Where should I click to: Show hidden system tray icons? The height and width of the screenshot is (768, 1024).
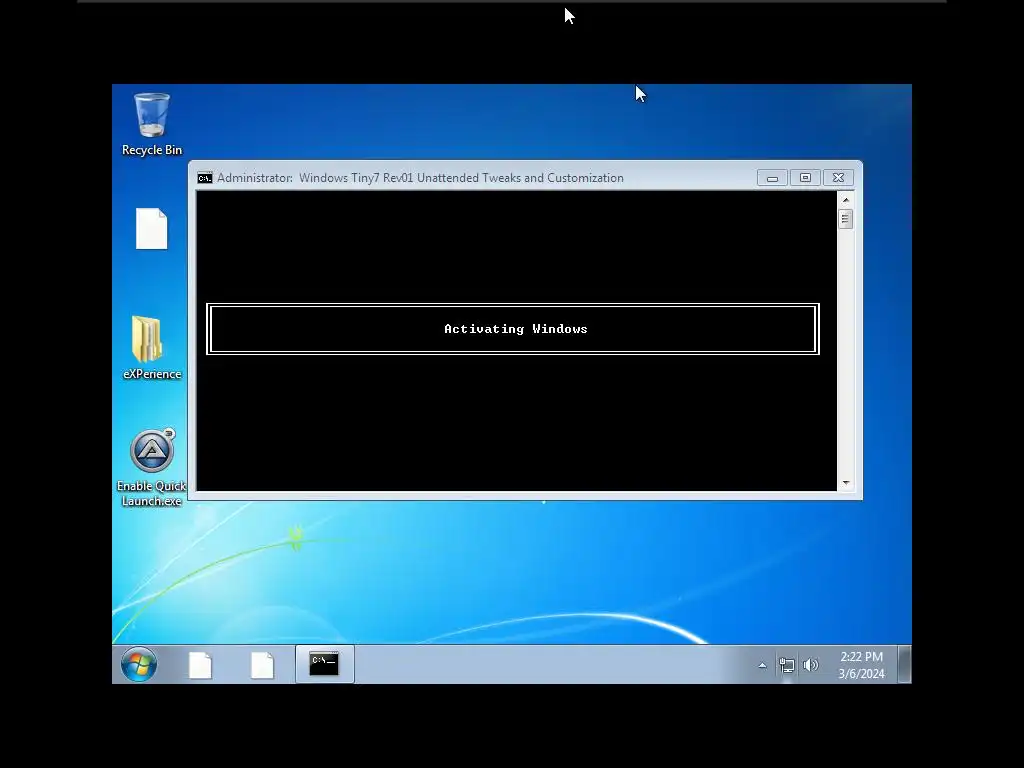coord(762,665)
